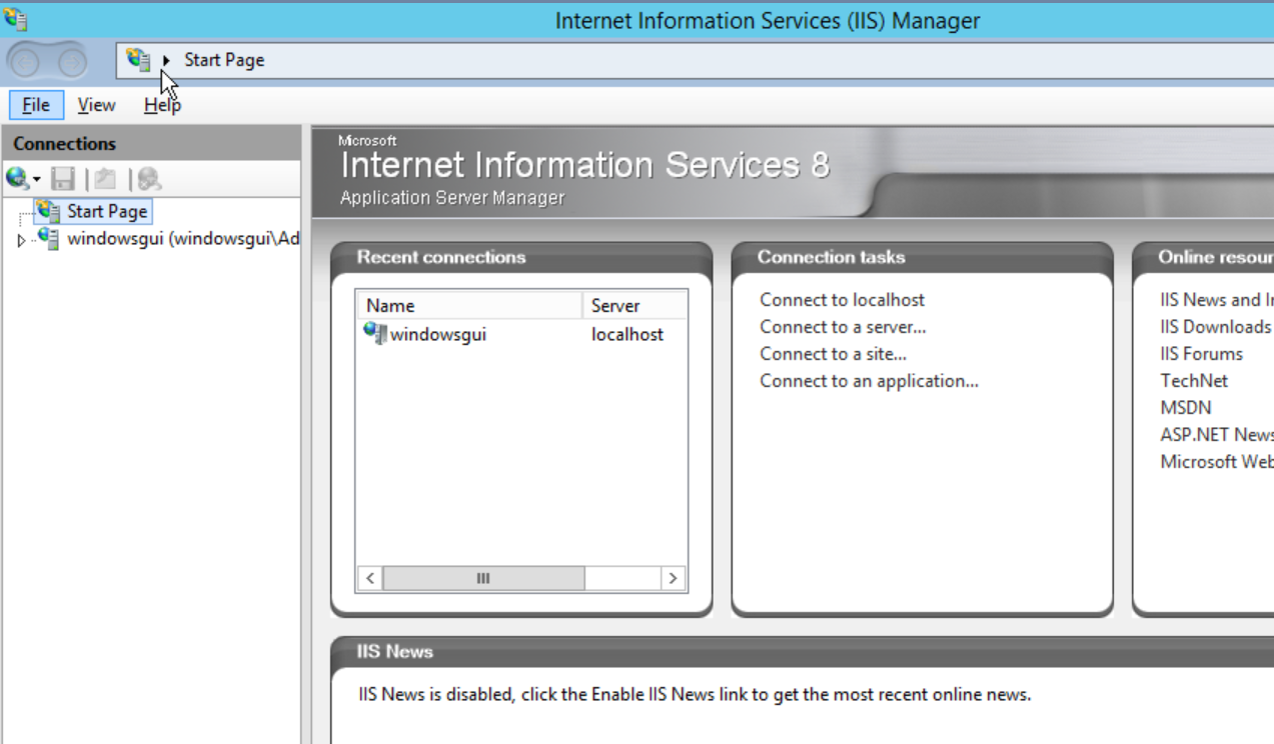This screenshot has width=1274, height=744.
Task: Click the Start Page text in address bar
Action: 224,60
